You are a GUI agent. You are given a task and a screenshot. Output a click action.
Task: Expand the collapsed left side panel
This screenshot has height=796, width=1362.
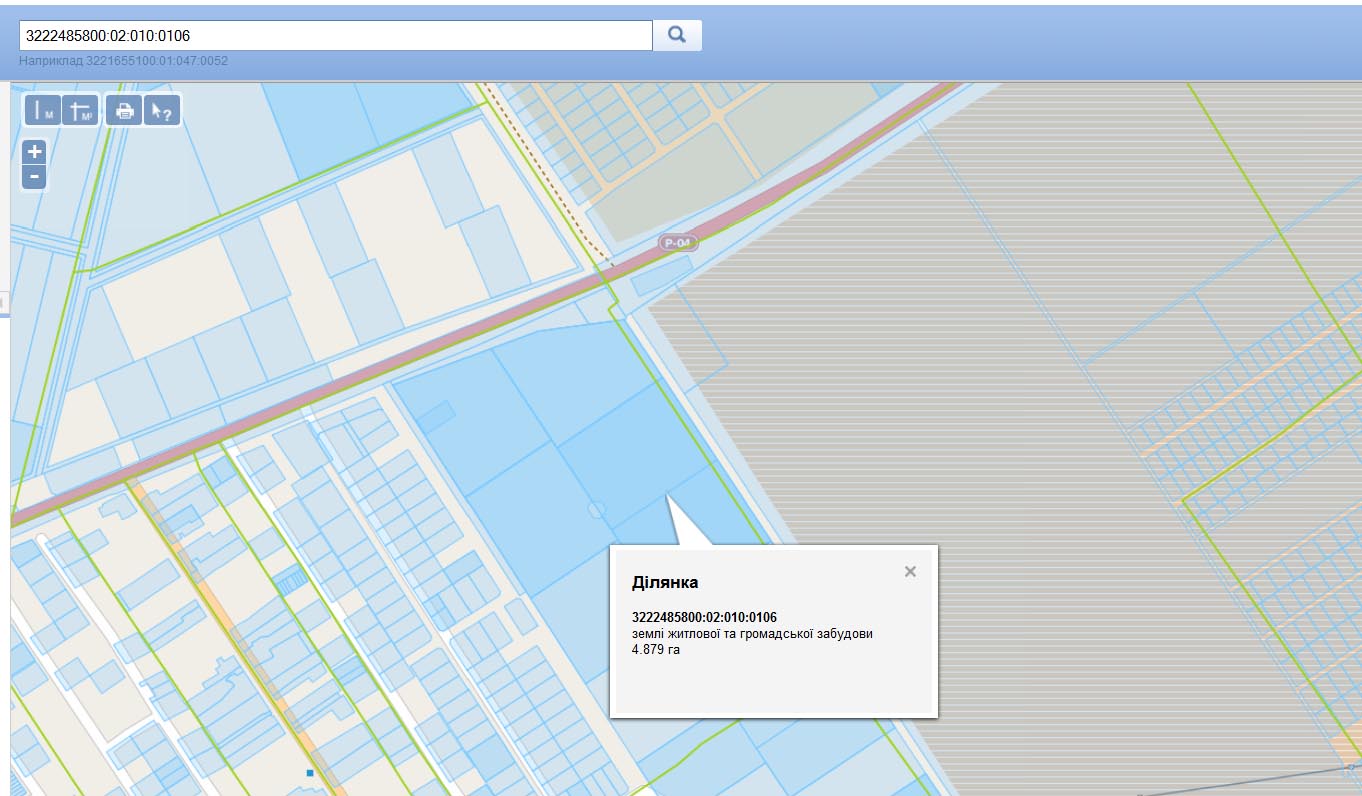[4, 300]
